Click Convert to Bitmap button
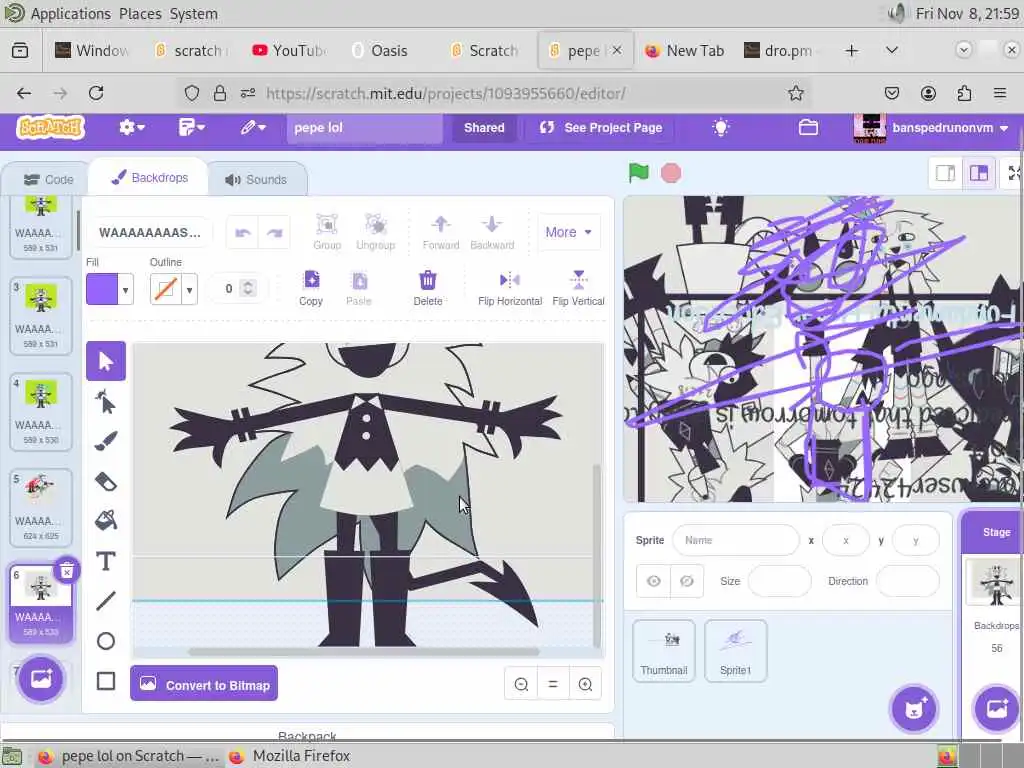This screenshot has width=1024, height=768. click(204, 684)
